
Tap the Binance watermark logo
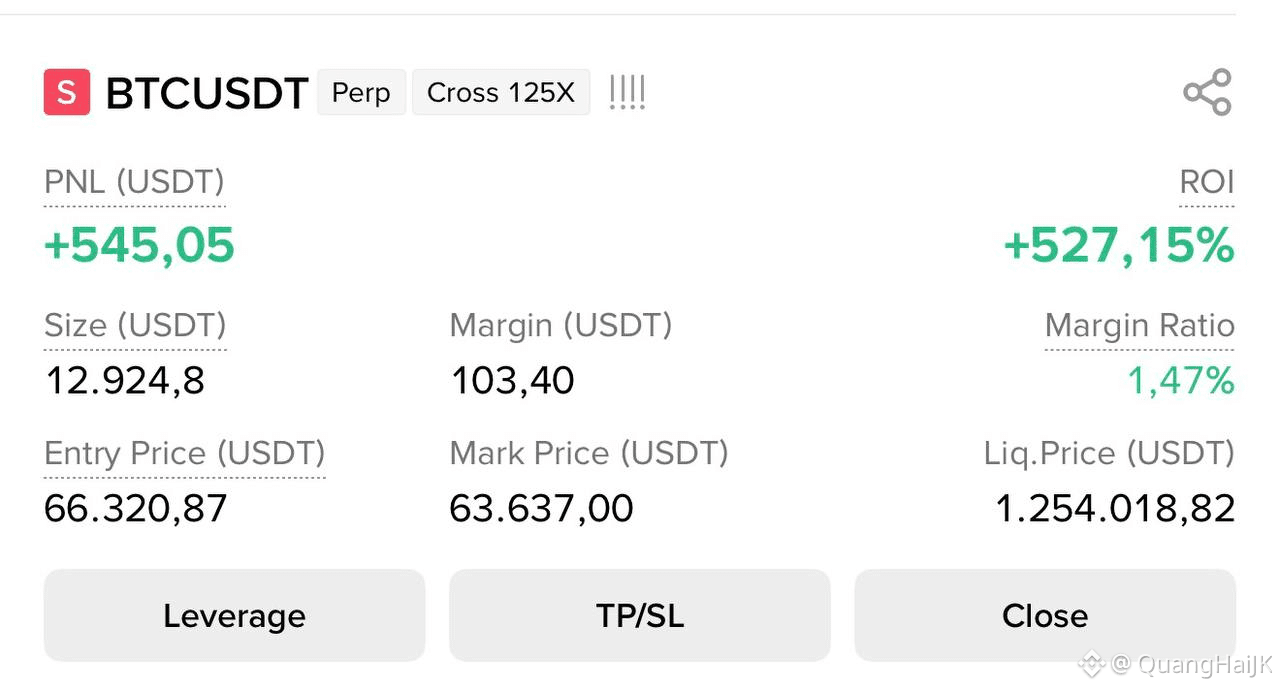pos(1091,664)
